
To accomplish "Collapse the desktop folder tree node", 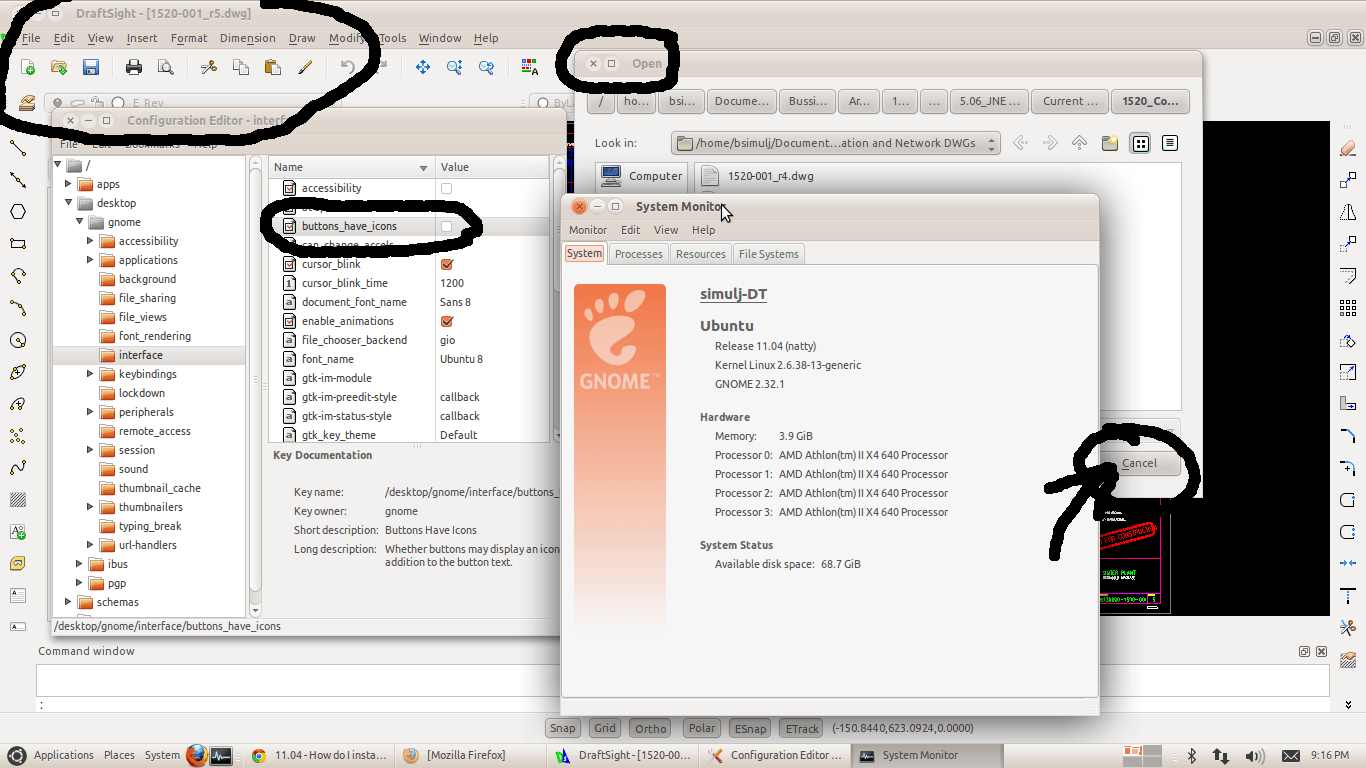I will [68, 203].
